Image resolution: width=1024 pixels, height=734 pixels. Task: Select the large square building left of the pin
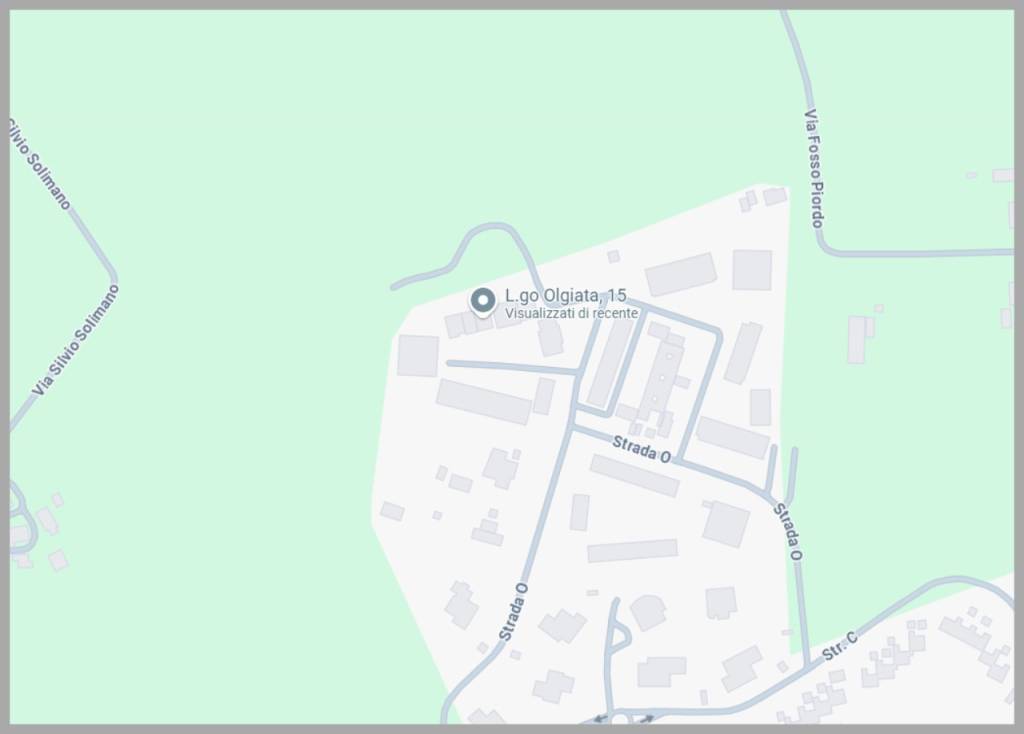point(418,356)
